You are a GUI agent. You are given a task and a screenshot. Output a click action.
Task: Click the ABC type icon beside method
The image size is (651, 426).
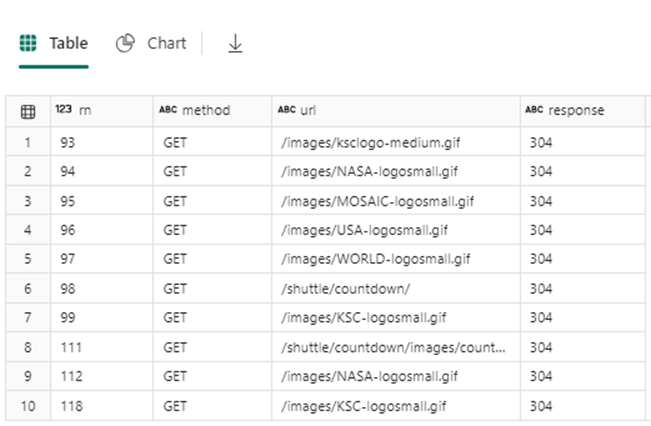(167, 110)
